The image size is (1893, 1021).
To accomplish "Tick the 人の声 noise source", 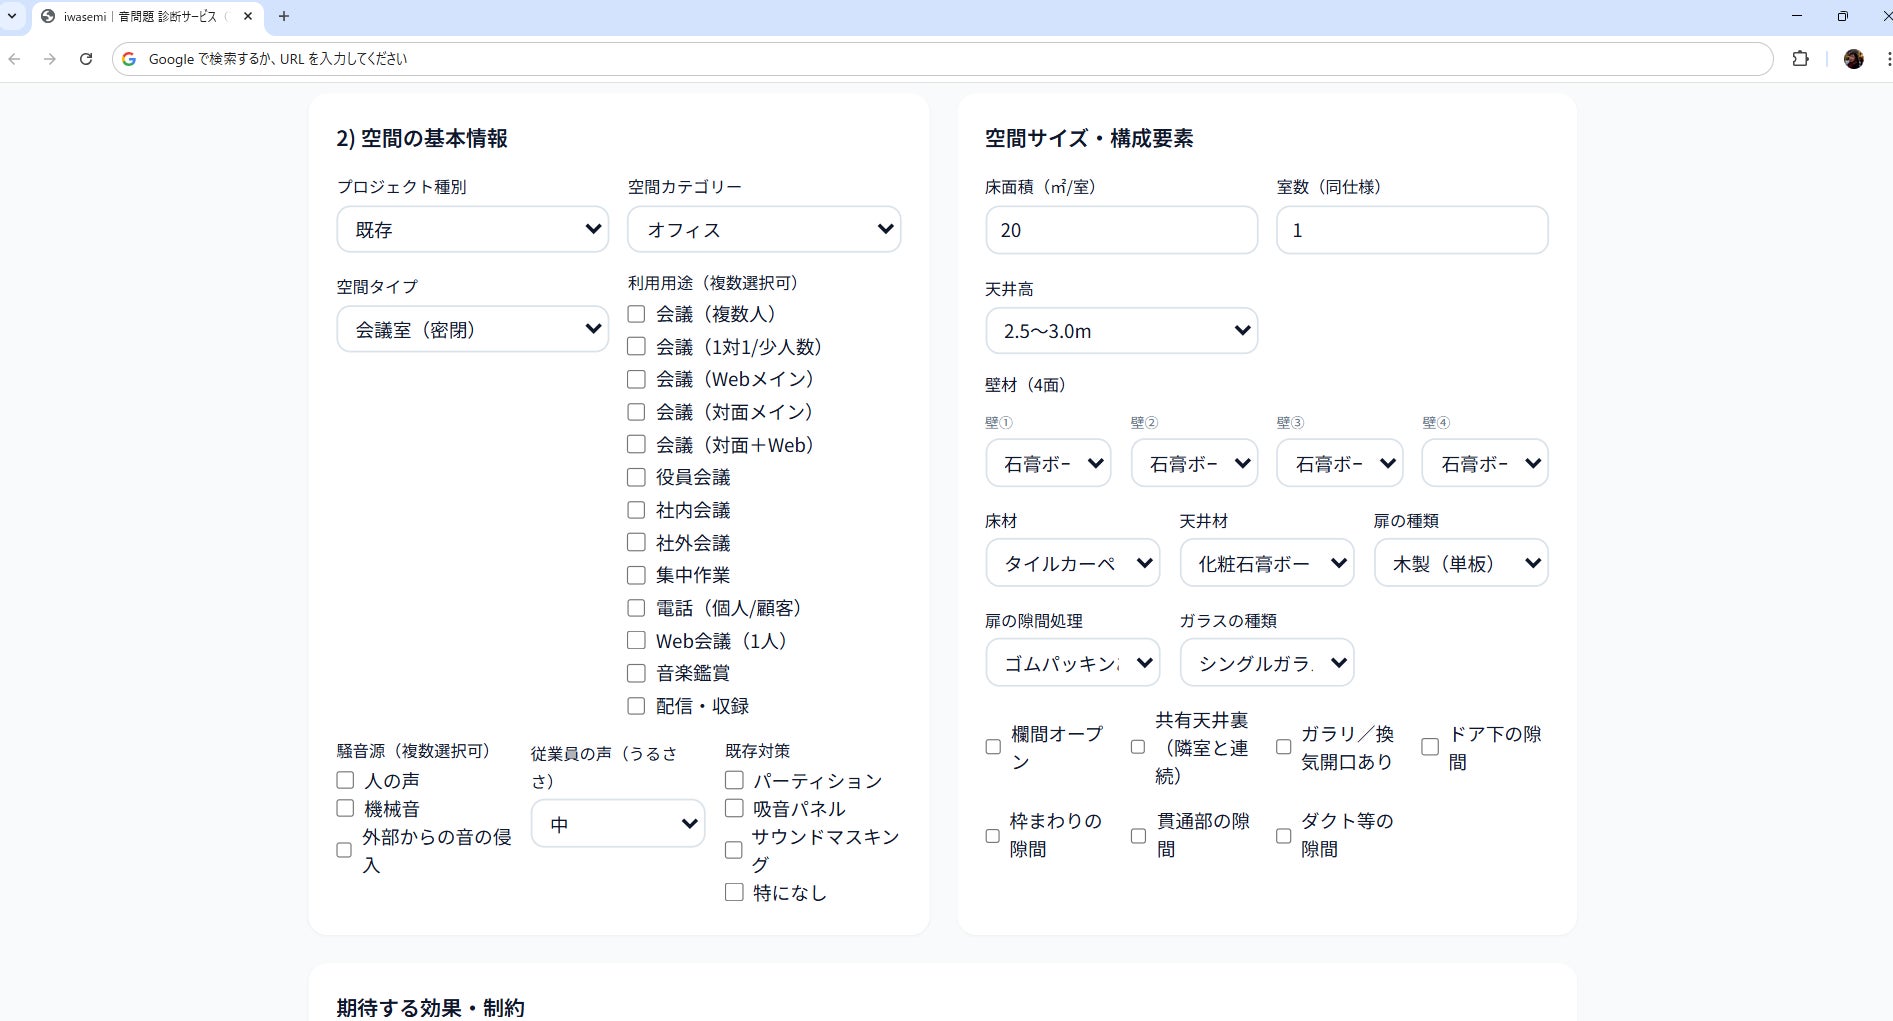I will tap(345, 780).
